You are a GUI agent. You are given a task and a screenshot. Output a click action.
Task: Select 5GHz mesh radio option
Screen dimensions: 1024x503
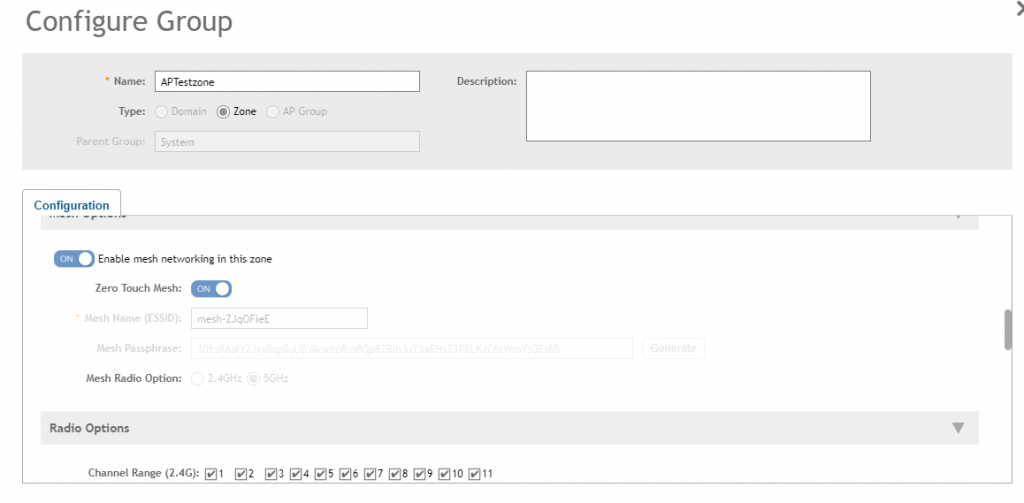point(252,379)
